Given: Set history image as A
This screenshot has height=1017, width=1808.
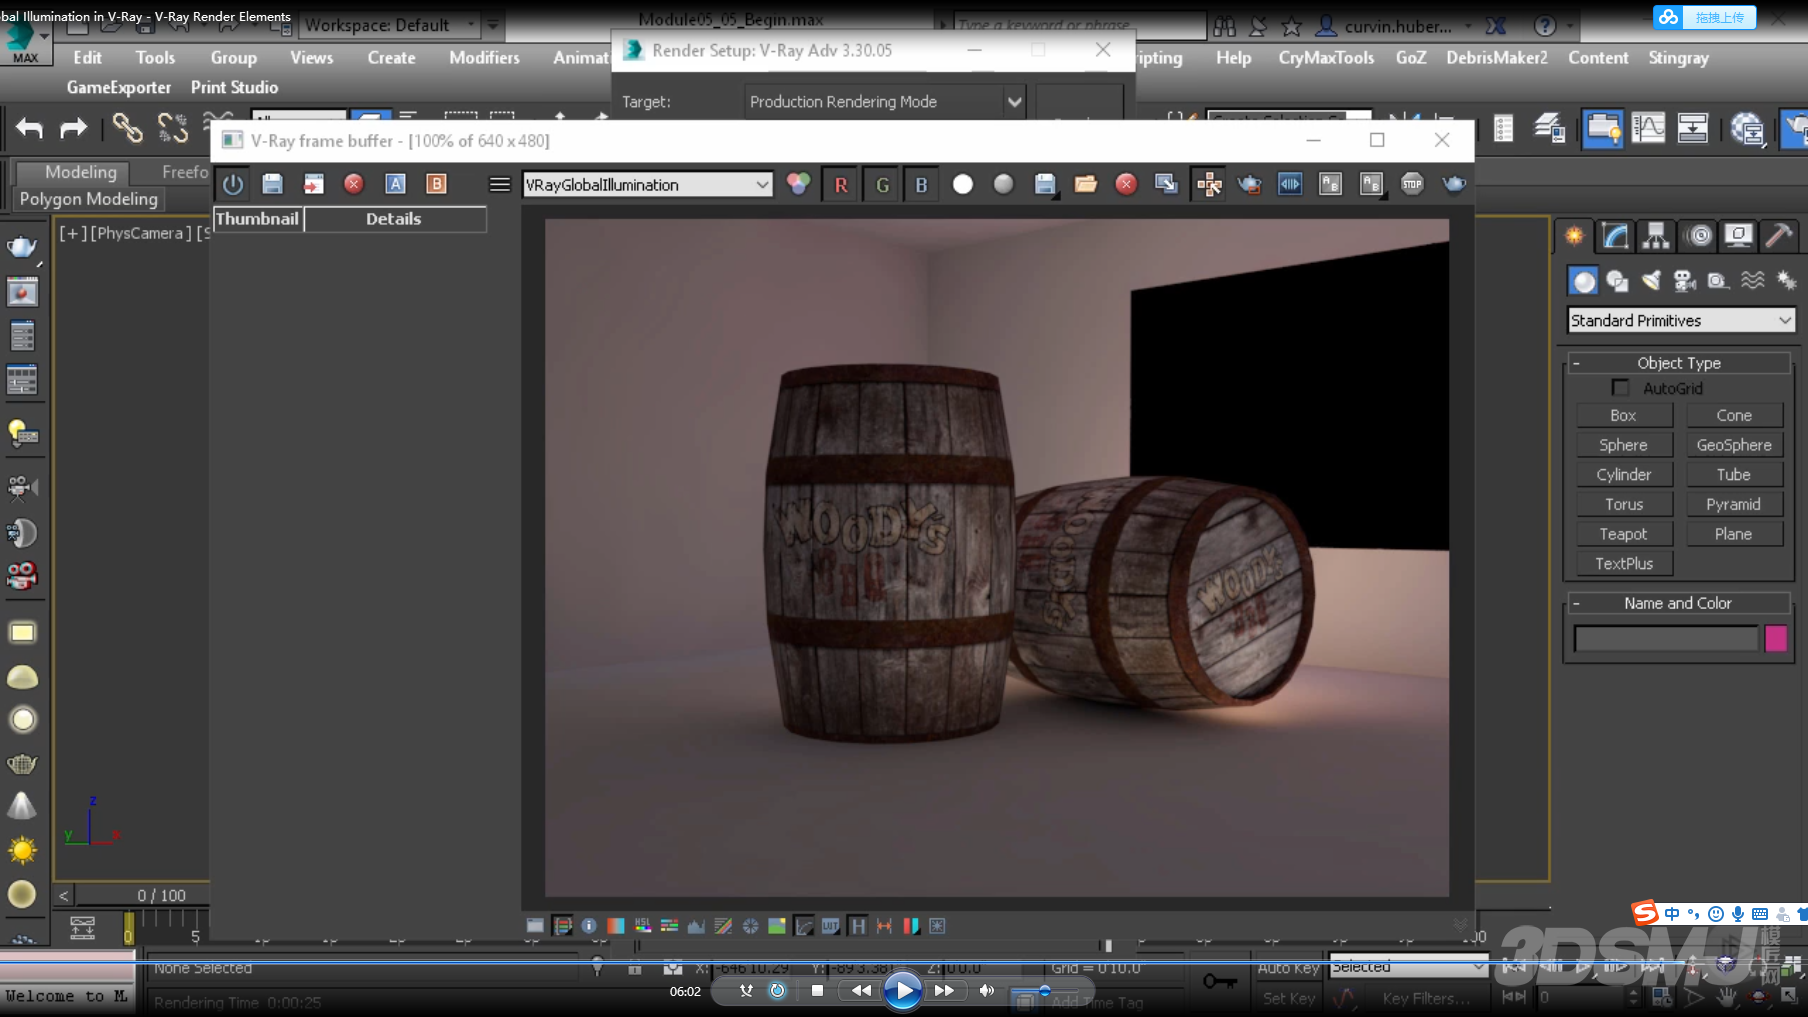Looking at the screenshot, I should 395,184.
